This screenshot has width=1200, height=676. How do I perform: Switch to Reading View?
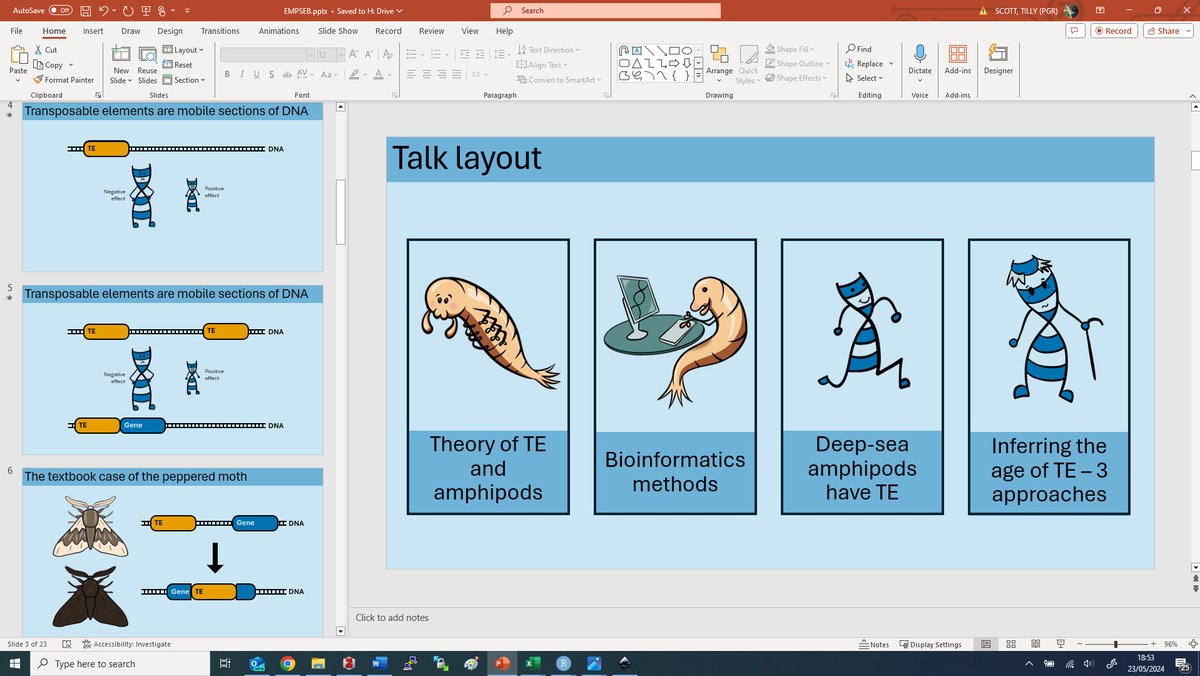(x=1036, y=644)
